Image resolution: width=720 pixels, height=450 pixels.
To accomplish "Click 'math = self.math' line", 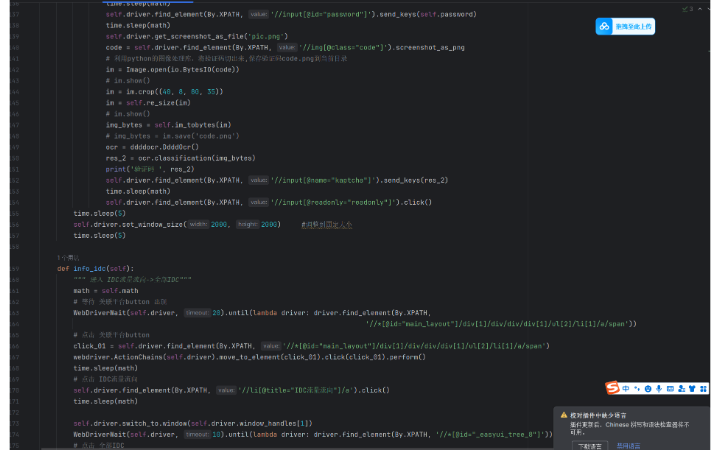I will click(106, 291).
